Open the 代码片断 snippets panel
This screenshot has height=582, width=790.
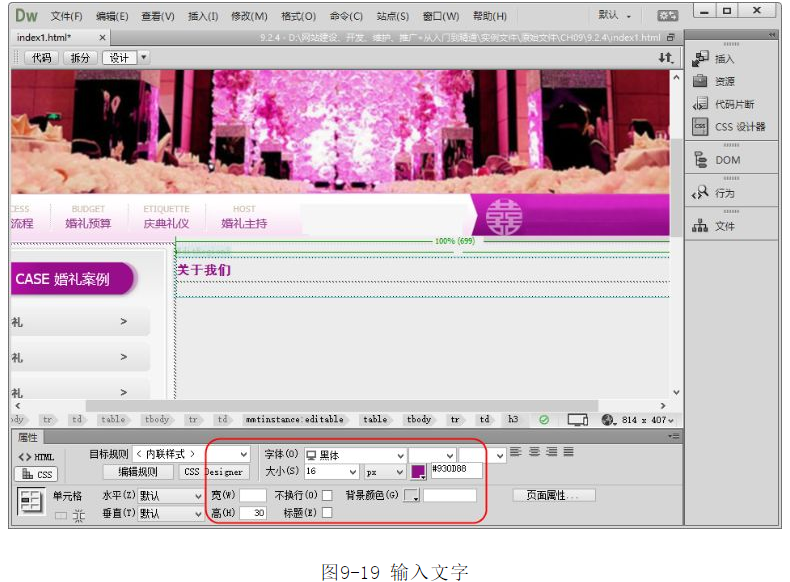pos(733,104)
